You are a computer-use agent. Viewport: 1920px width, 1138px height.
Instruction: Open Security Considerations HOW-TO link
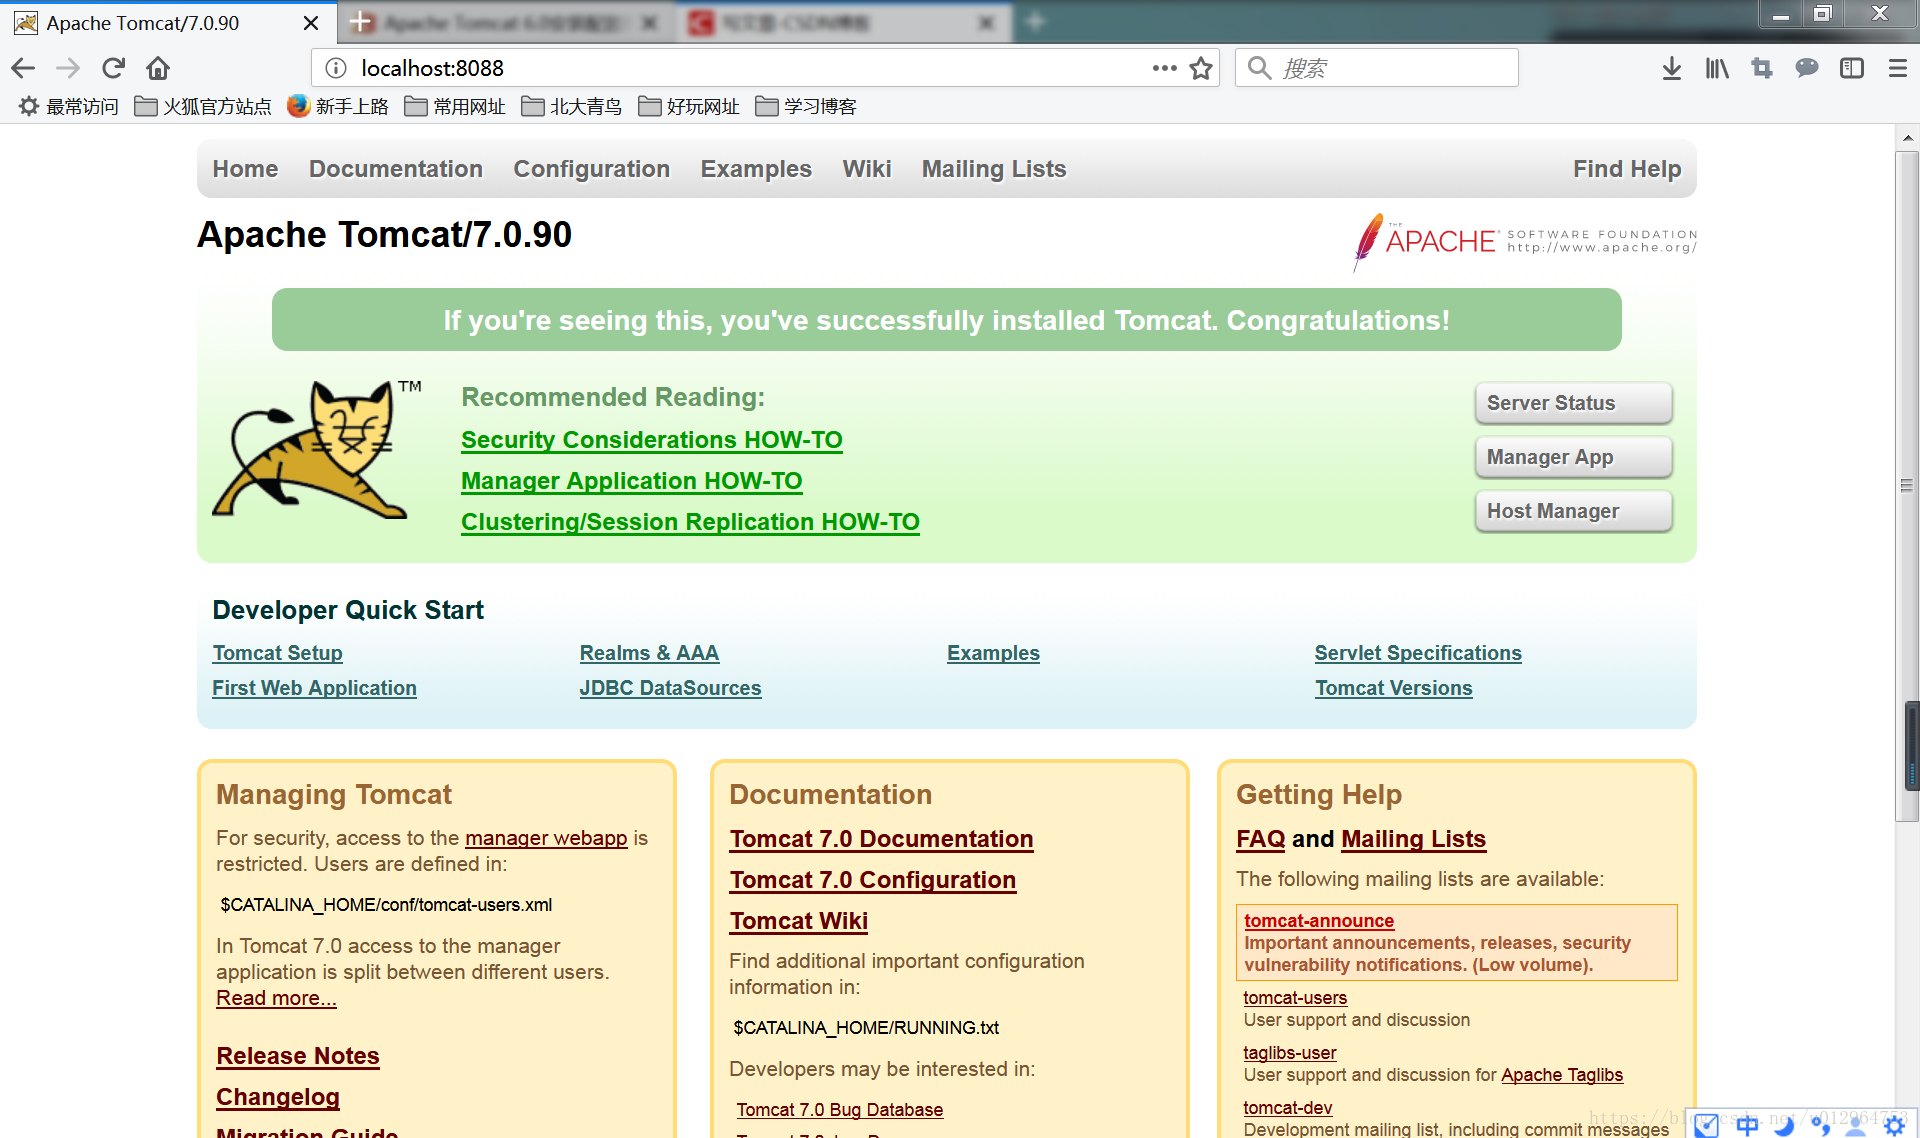tap(652, 440)
